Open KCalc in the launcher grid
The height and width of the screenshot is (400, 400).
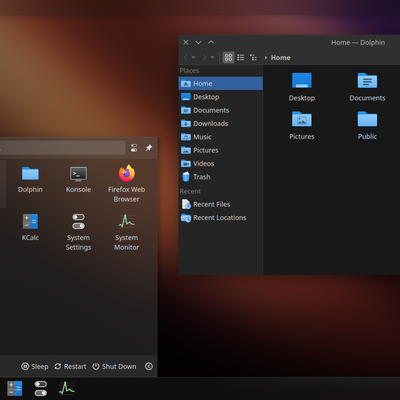pos(30,228)
